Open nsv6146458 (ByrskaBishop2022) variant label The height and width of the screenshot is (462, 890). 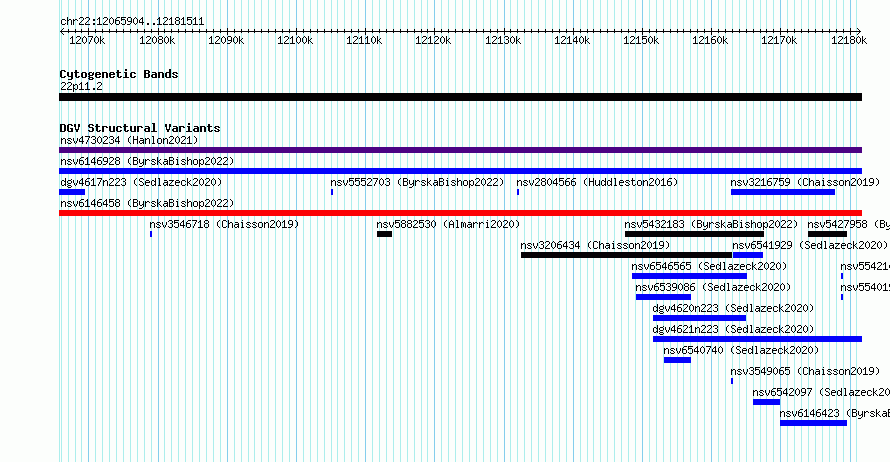click(147, 203)
